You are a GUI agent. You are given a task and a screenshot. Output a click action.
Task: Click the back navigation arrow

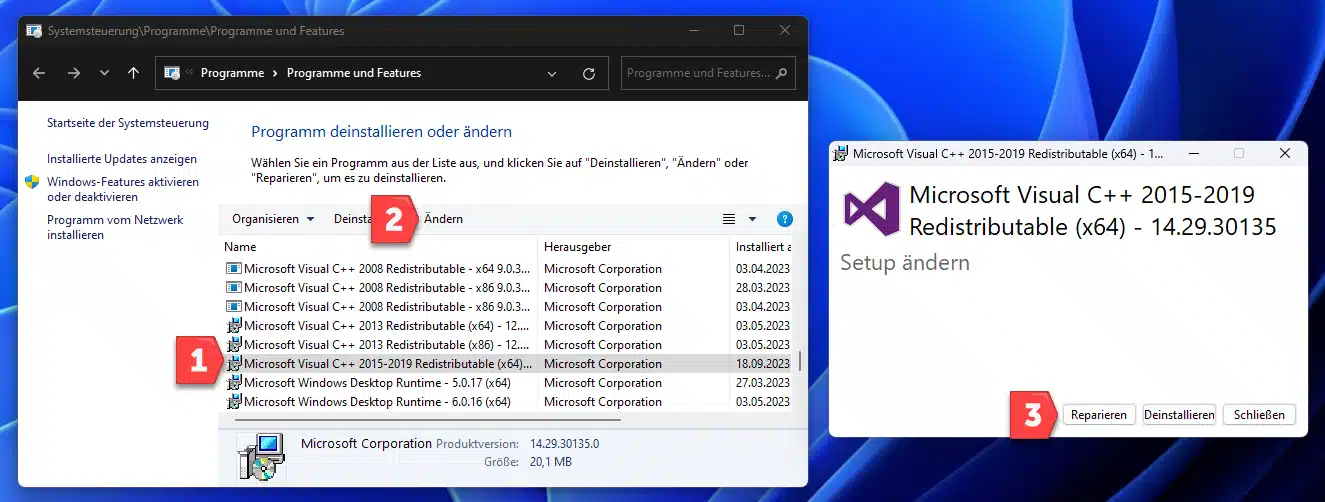click(39, 73)
